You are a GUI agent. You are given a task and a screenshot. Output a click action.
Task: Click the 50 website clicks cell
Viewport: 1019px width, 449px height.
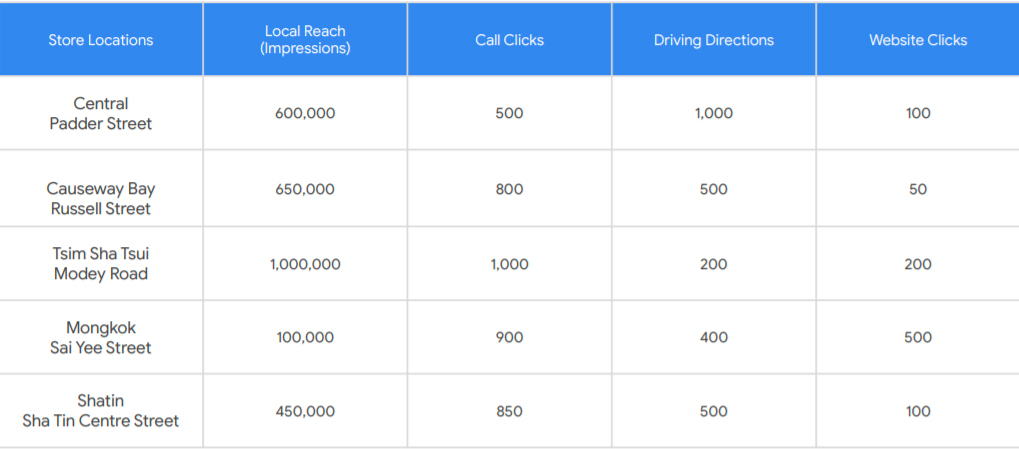click(x=918, y=189)
